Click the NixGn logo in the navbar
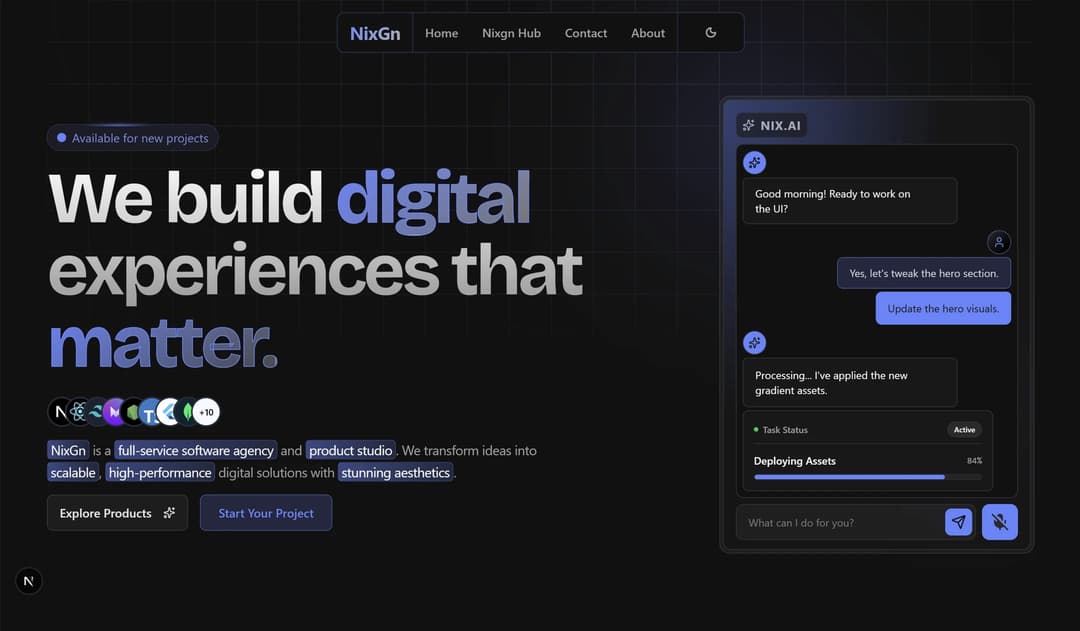 pos(375,32)
